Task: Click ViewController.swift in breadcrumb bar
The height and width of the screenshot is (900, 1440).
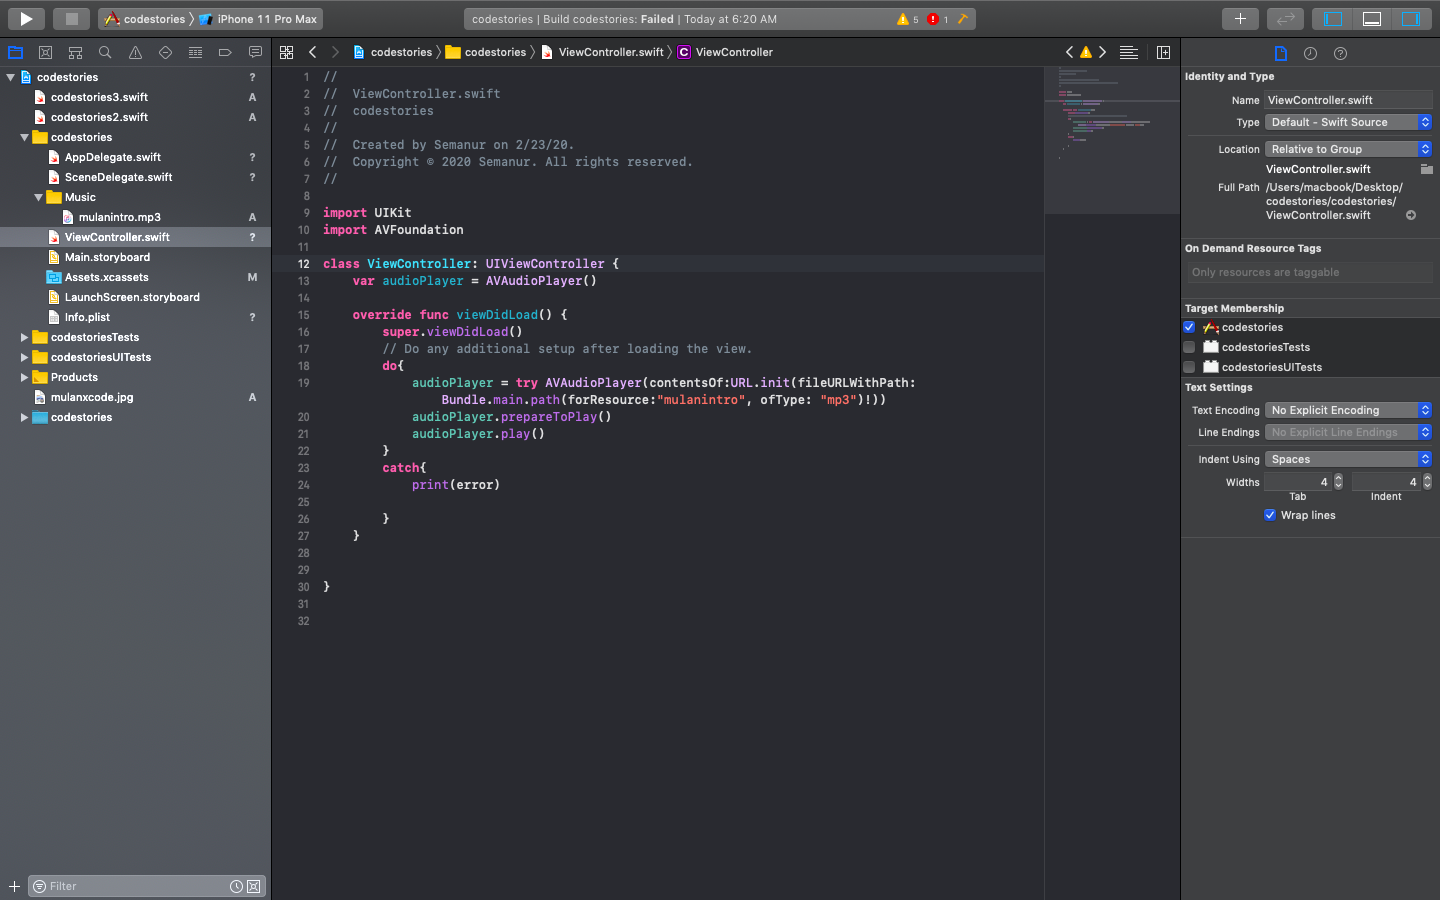Action: 610,52
